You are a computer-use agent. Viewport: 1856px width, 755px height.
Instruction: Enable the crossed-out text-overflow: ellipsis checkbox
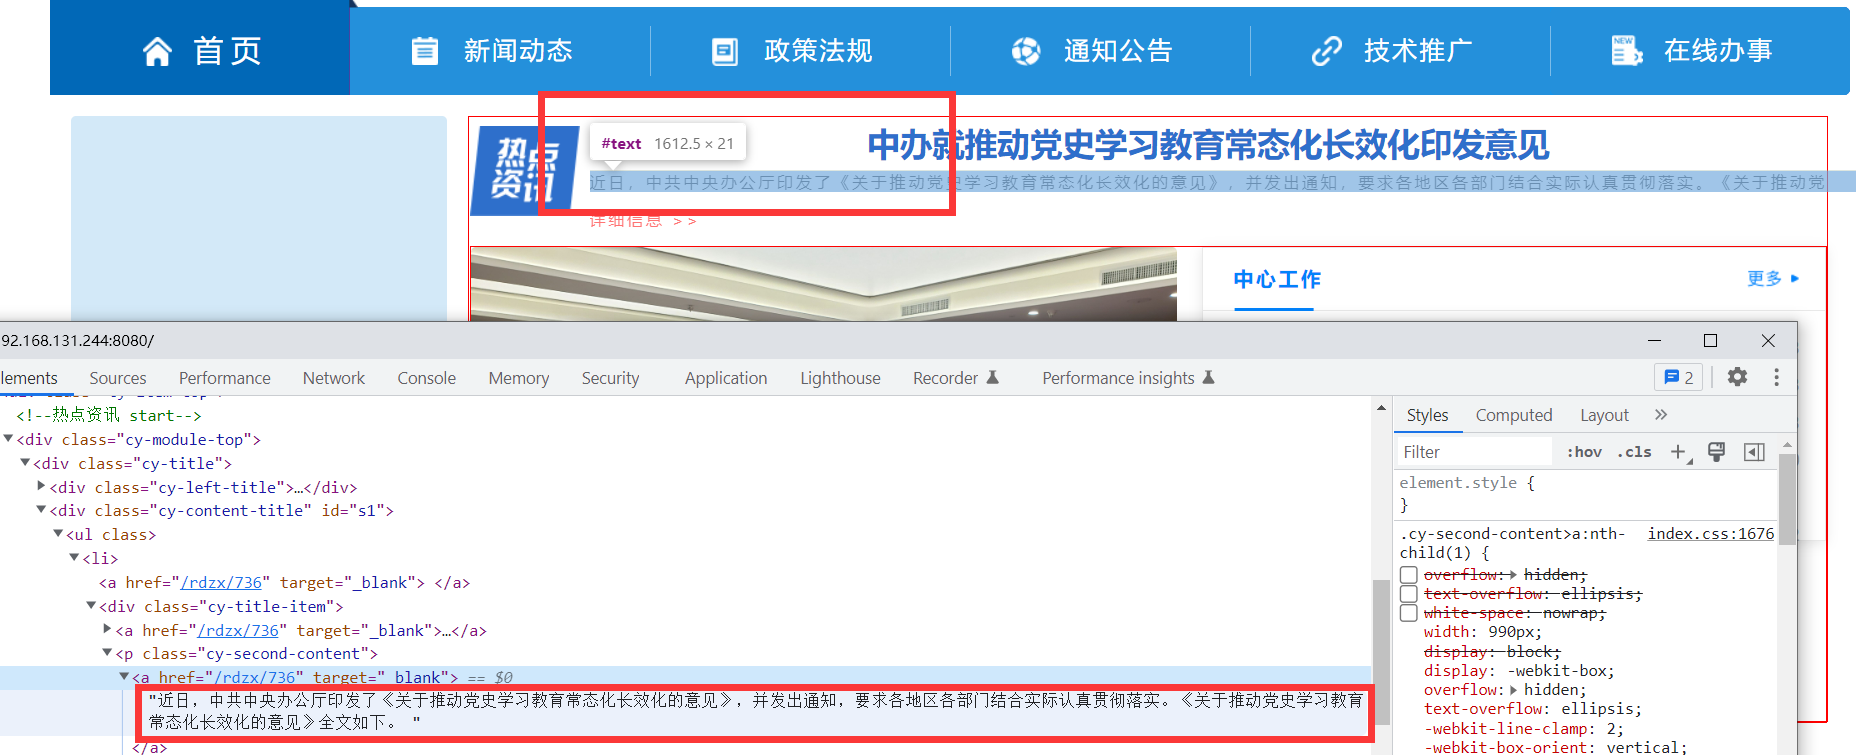point(1409,594)
